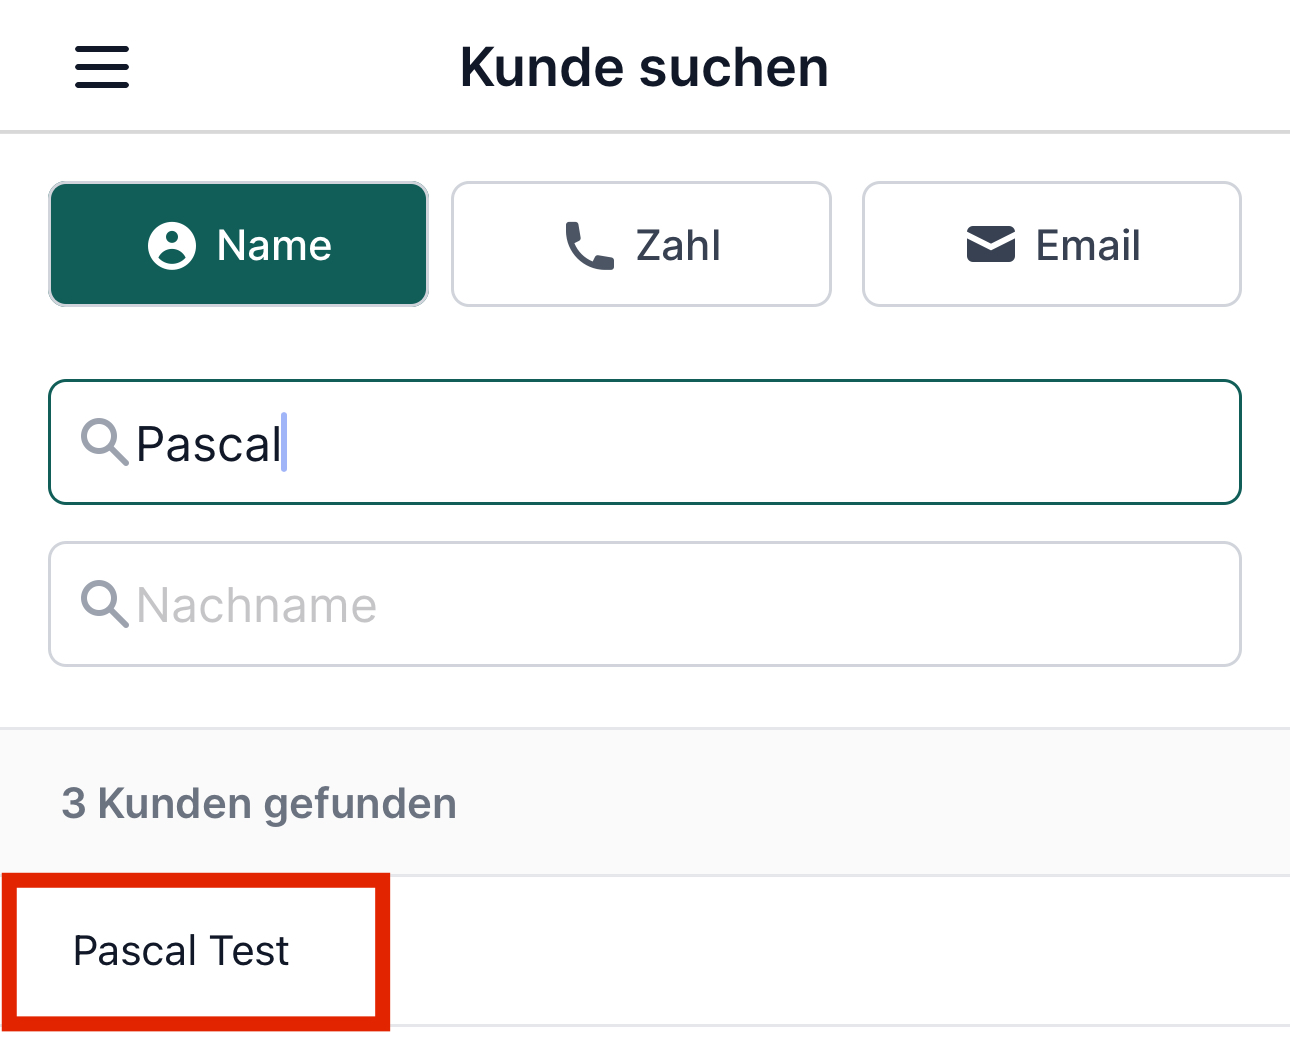
Task: Click magnifier icon beside Pascal text
Action: coord(104,442)
